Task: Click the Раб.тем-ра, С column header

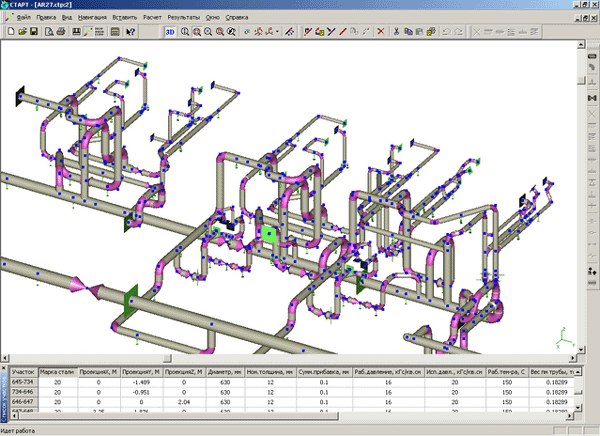Action: (507, 372)
